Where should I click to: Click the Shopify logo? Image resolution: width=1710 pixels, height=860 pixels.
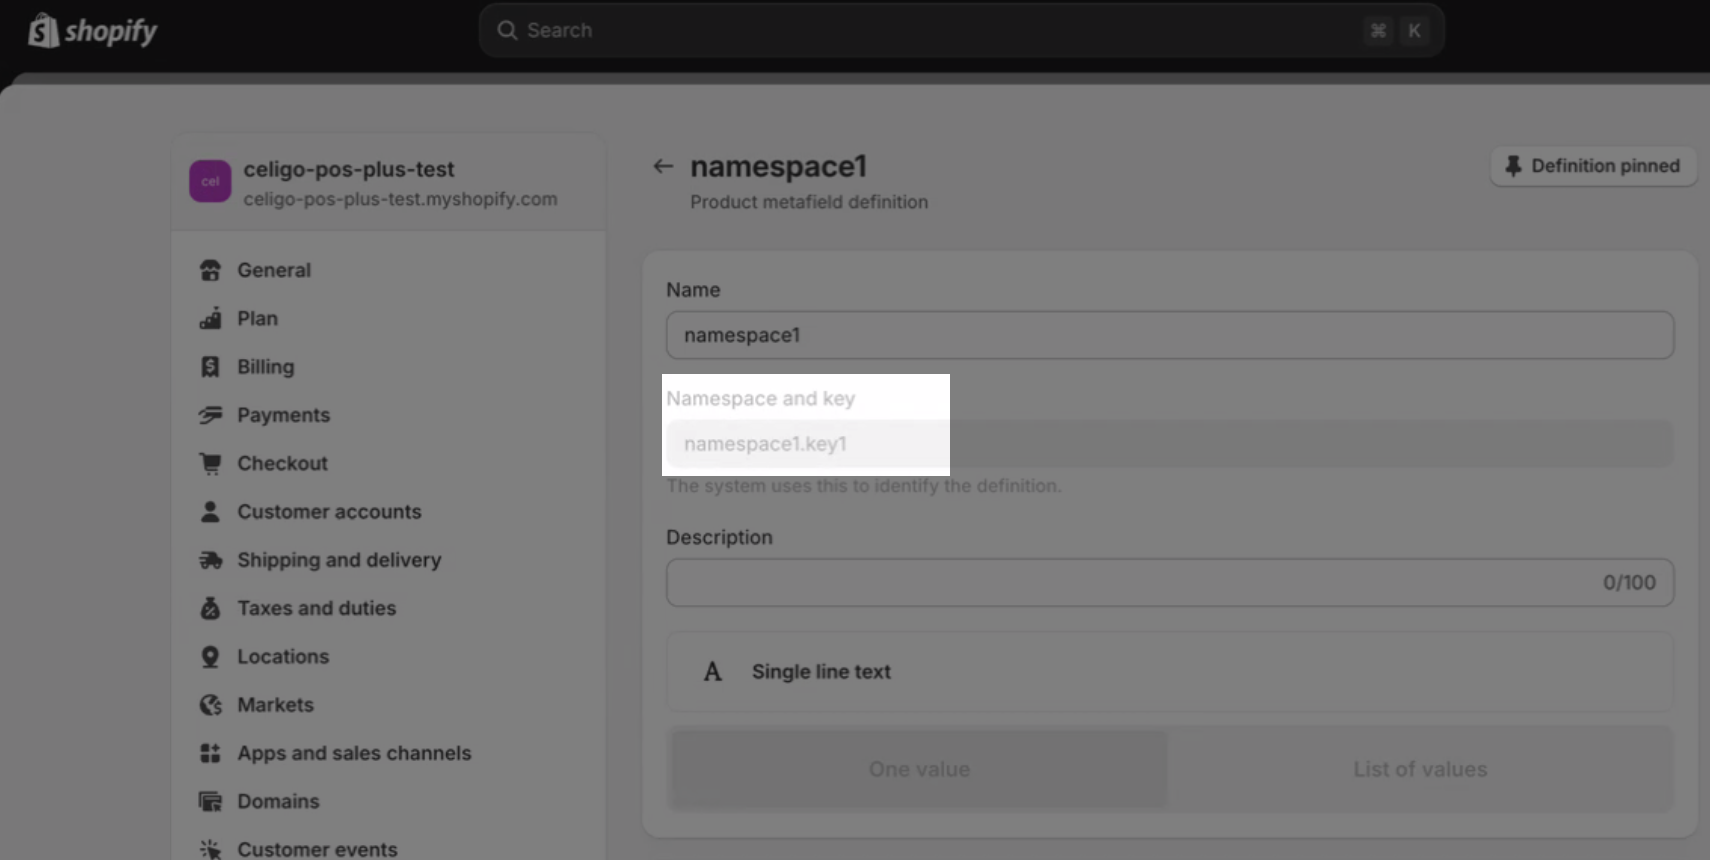point(93,31)
